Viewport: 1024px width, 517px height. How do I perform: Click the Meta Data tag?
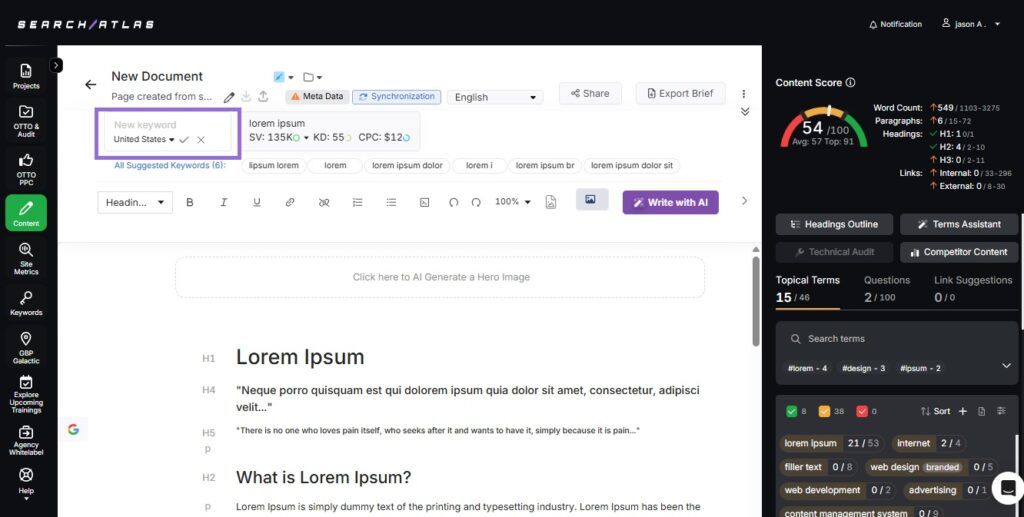(x=317, y=97)
